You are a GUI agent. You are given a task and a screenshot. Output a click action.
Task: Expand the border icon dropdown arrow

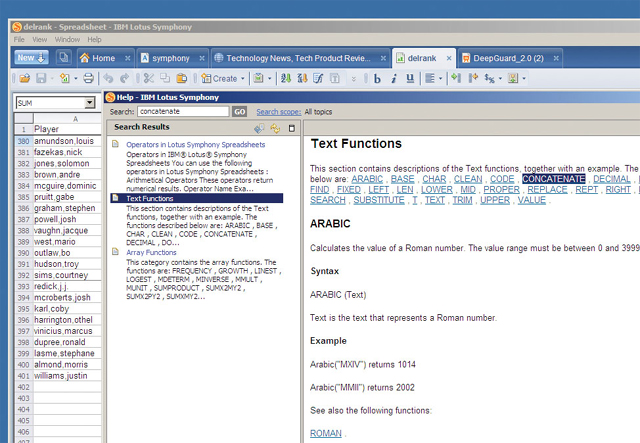point(524,78)
